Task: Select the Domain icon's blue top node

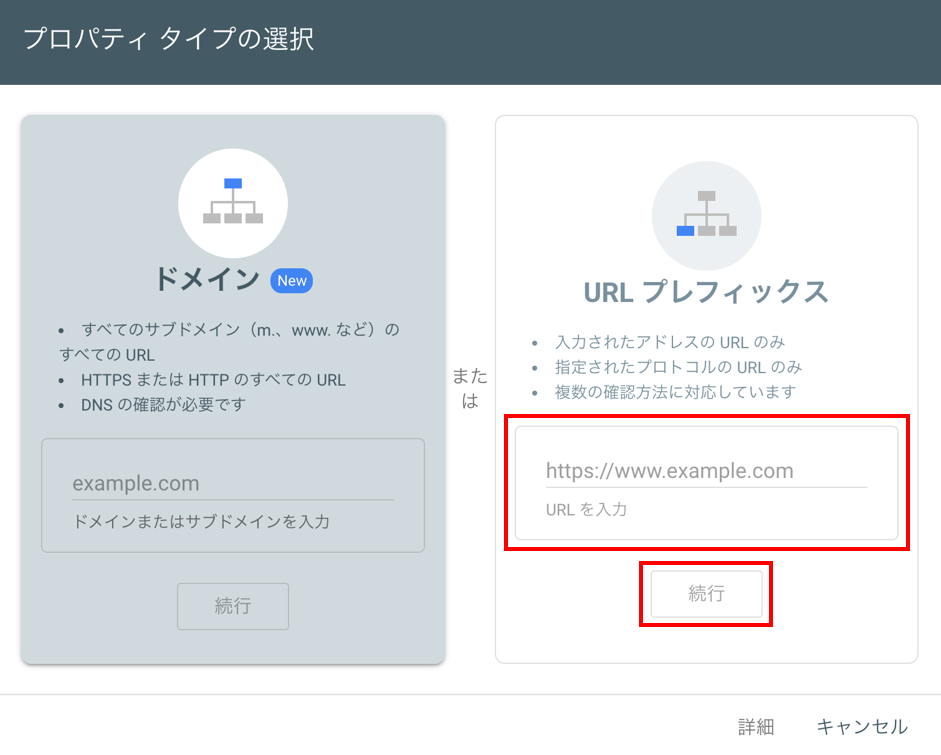Action: point(233,183)
